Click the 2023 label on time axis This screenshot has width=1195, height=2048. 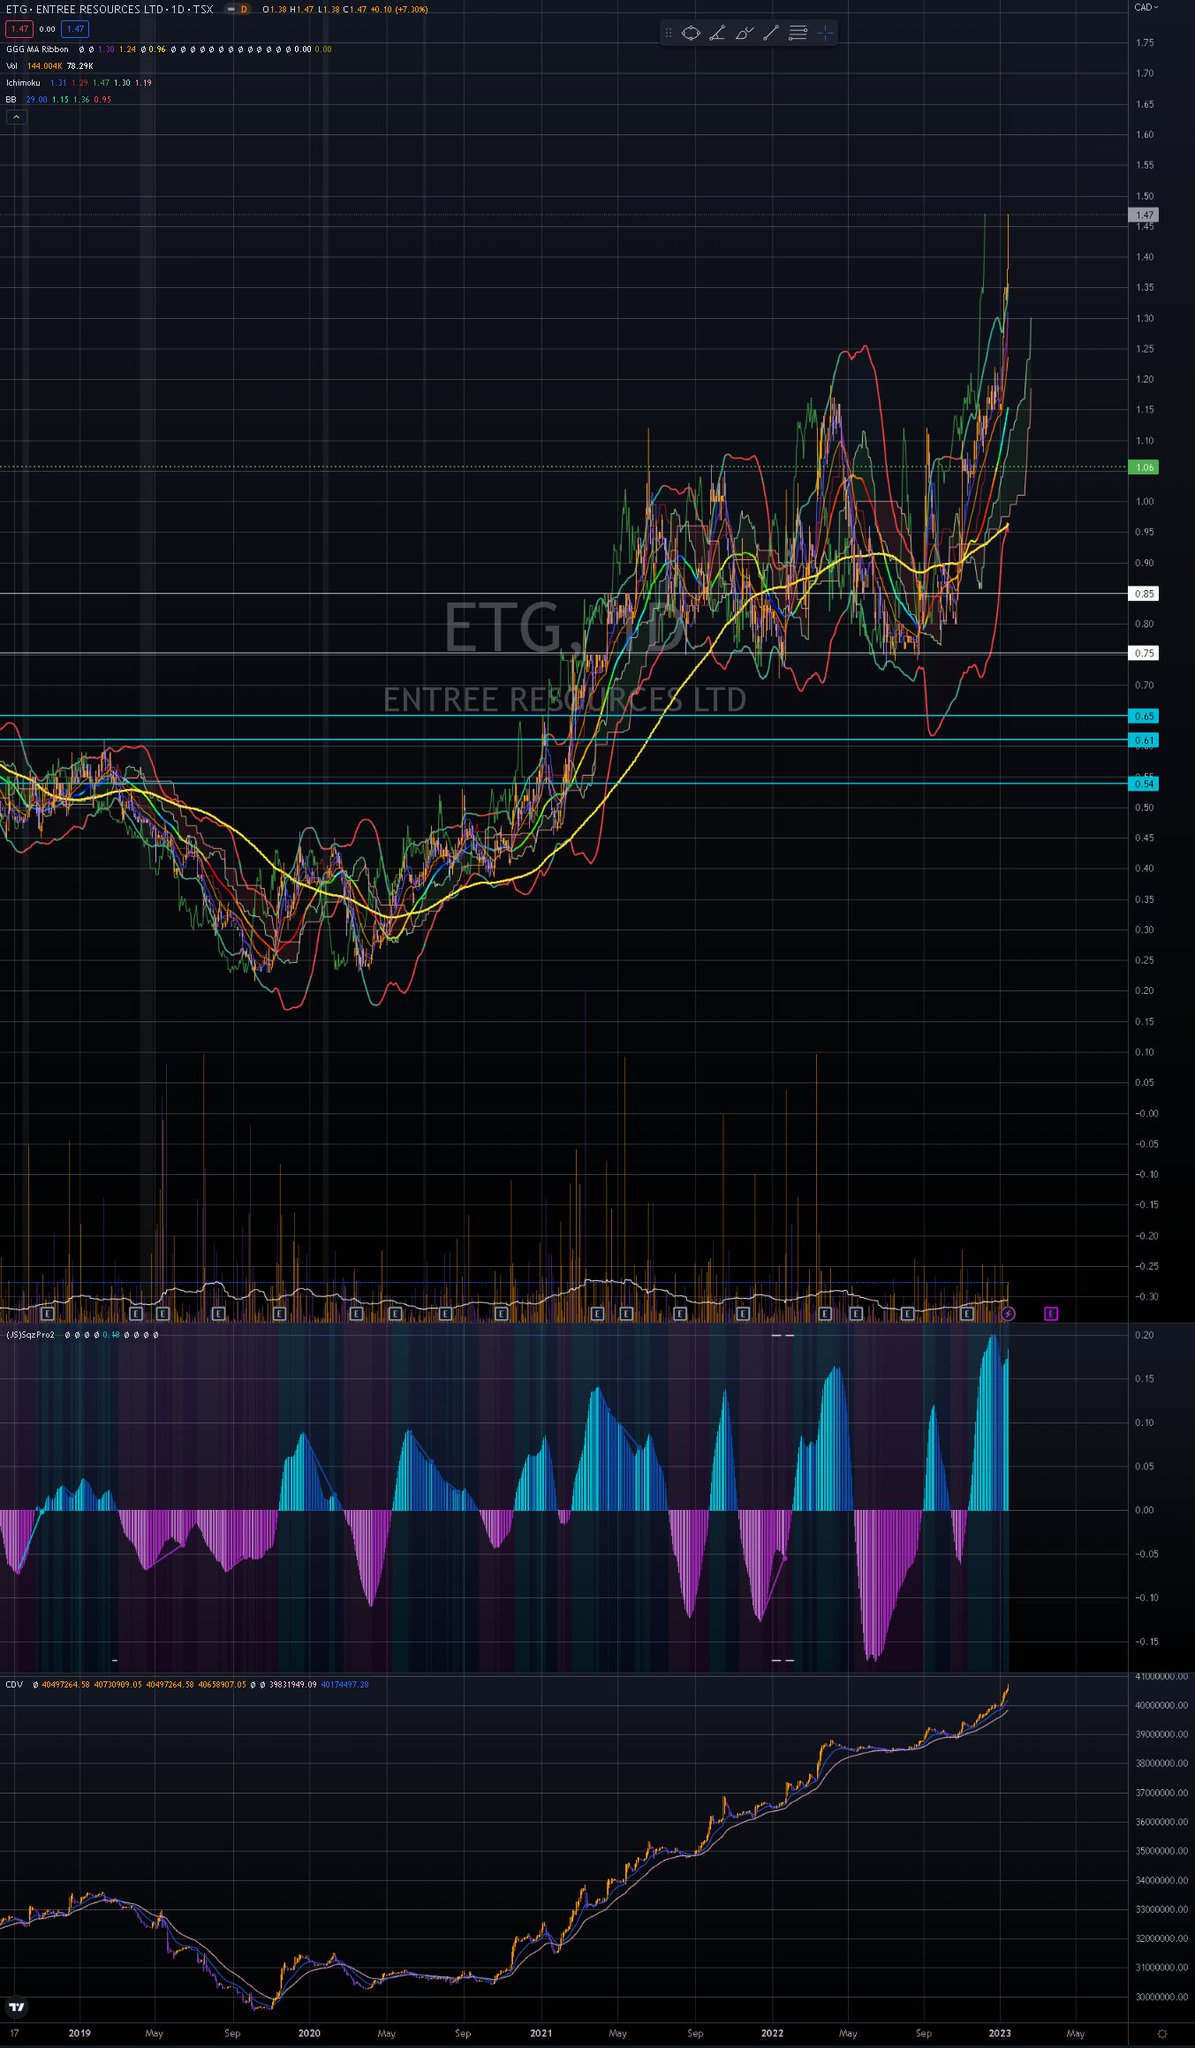[x=1000, y=2033]
